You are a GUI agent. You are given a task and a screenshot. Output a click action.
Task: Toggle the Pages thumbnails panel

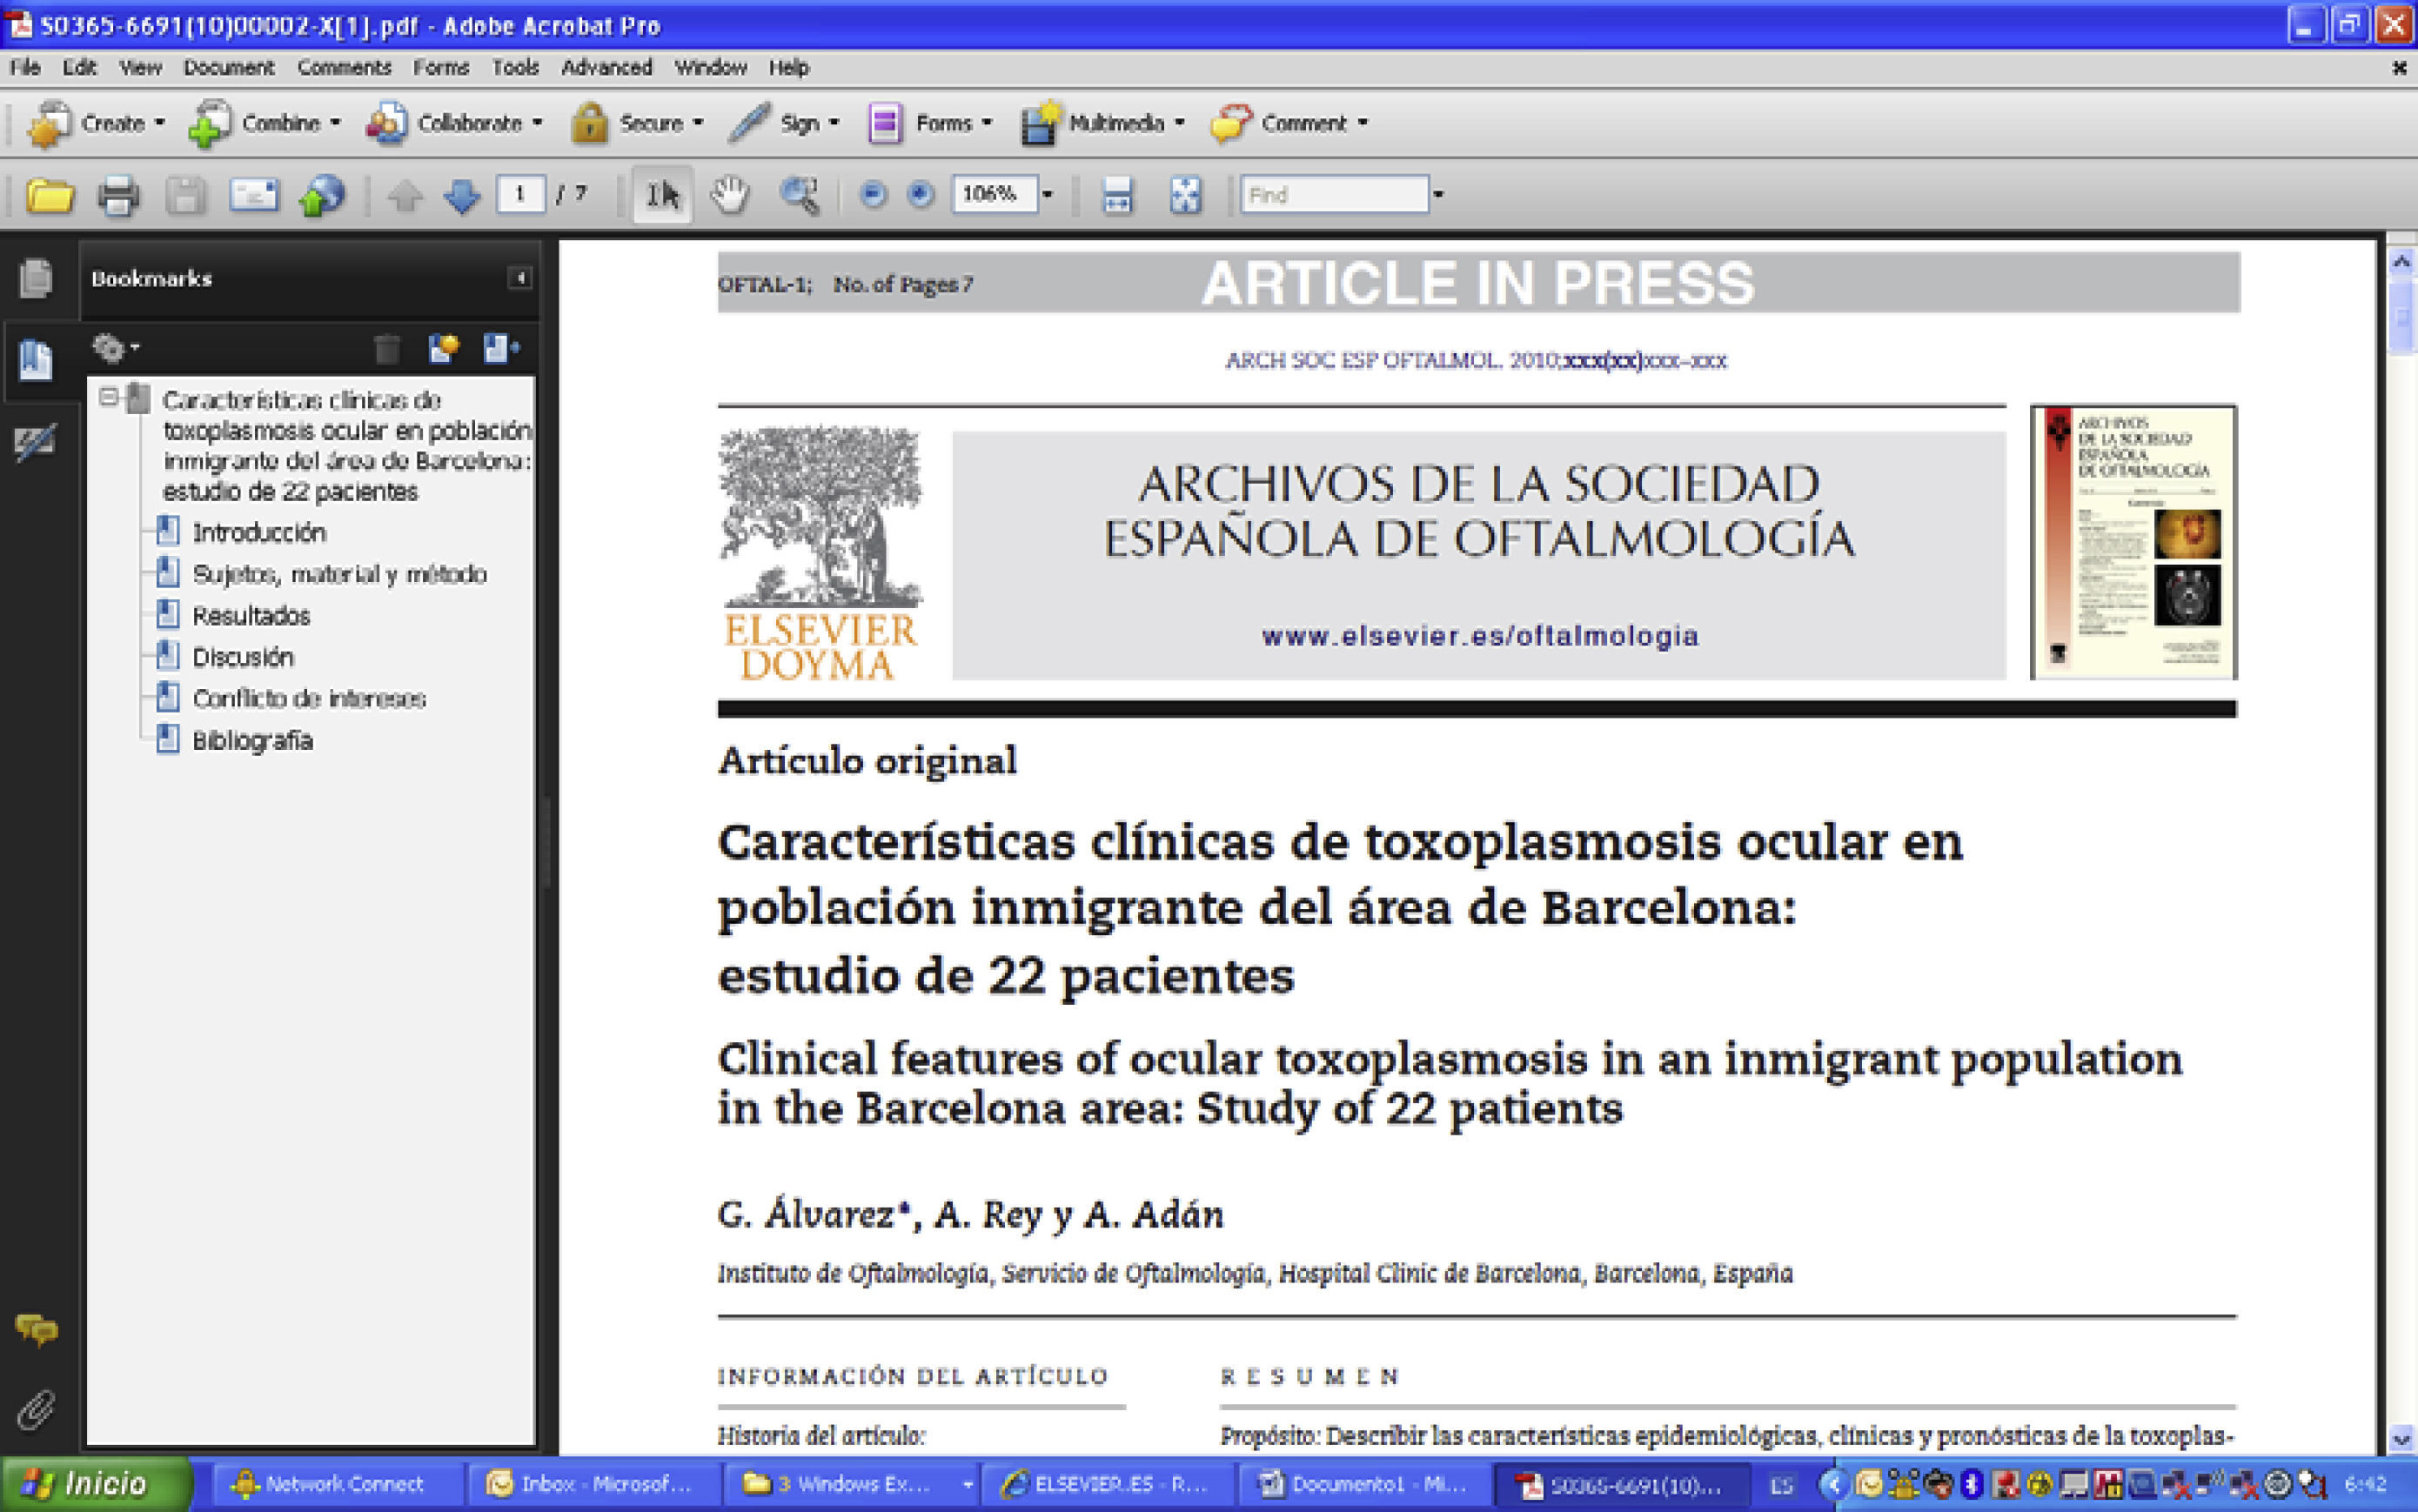click(x=35, y=278)
